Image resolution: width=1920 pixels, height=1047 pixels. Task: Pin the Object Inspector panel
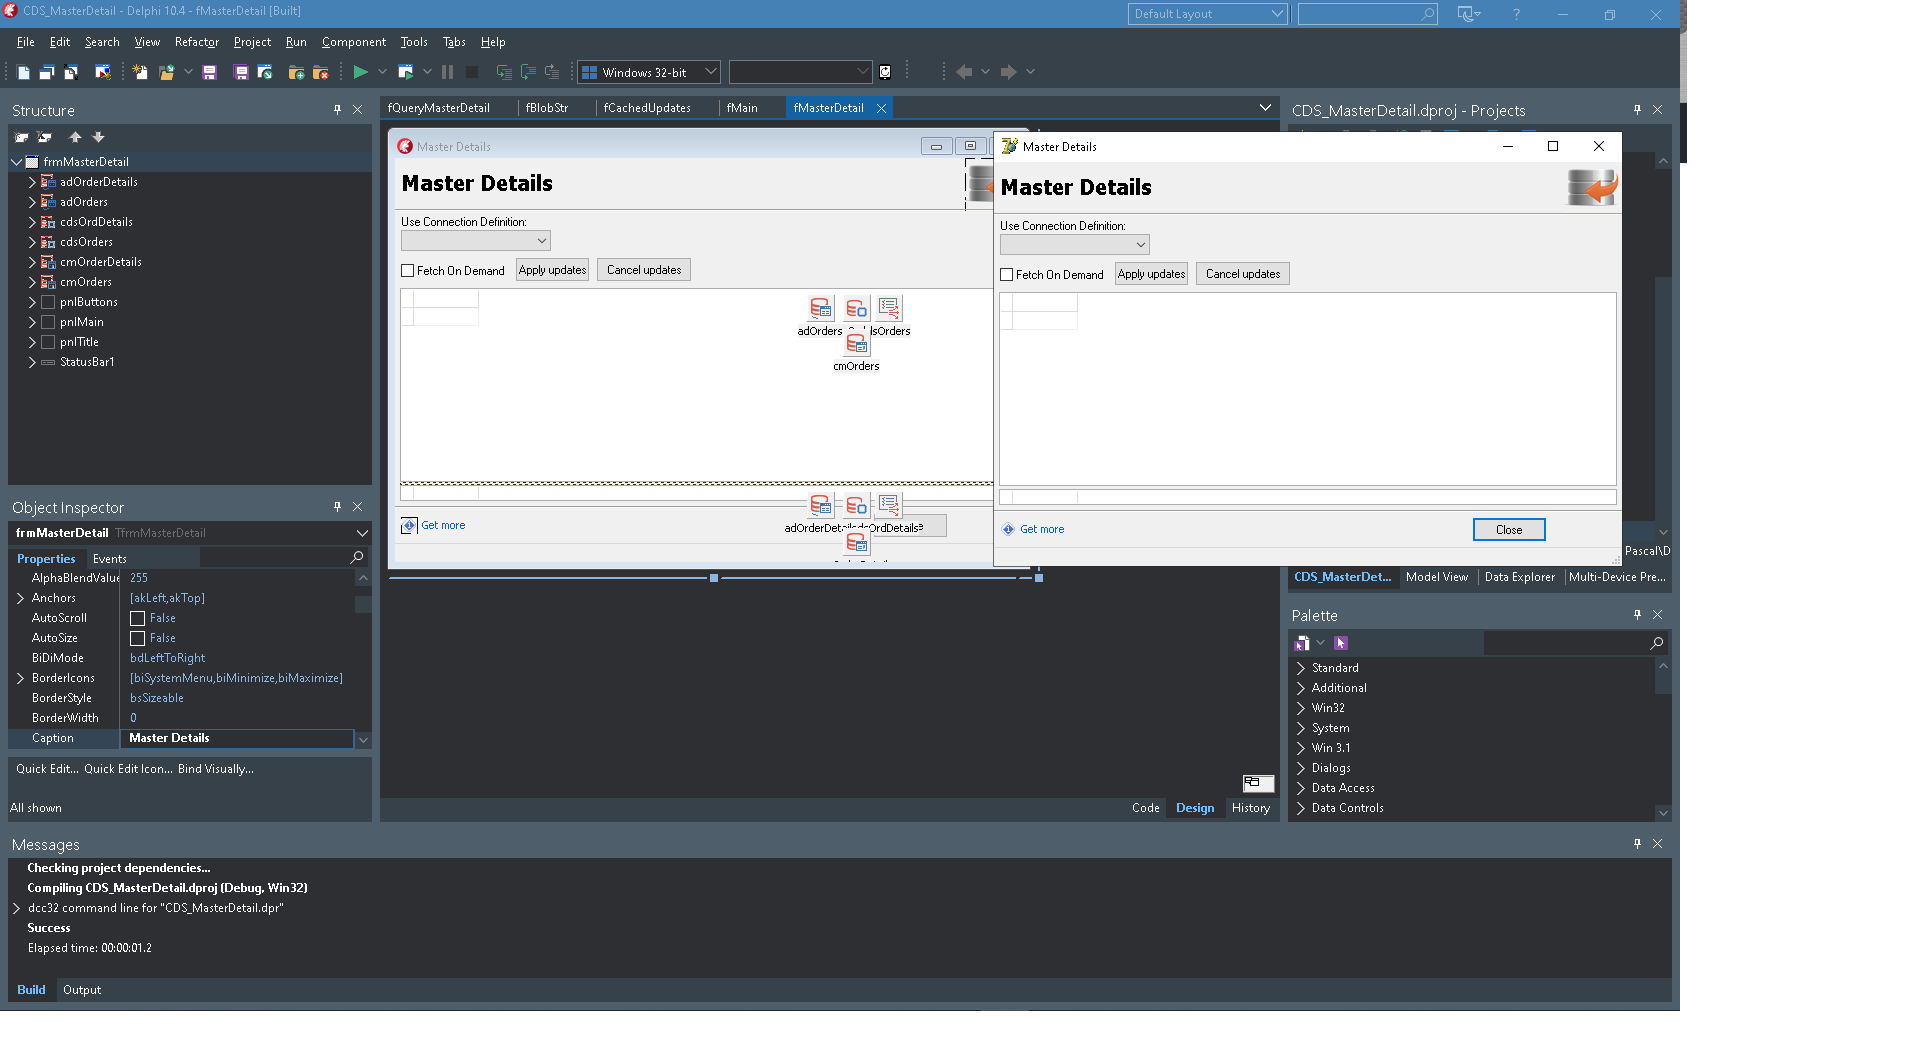click(337, 507)
